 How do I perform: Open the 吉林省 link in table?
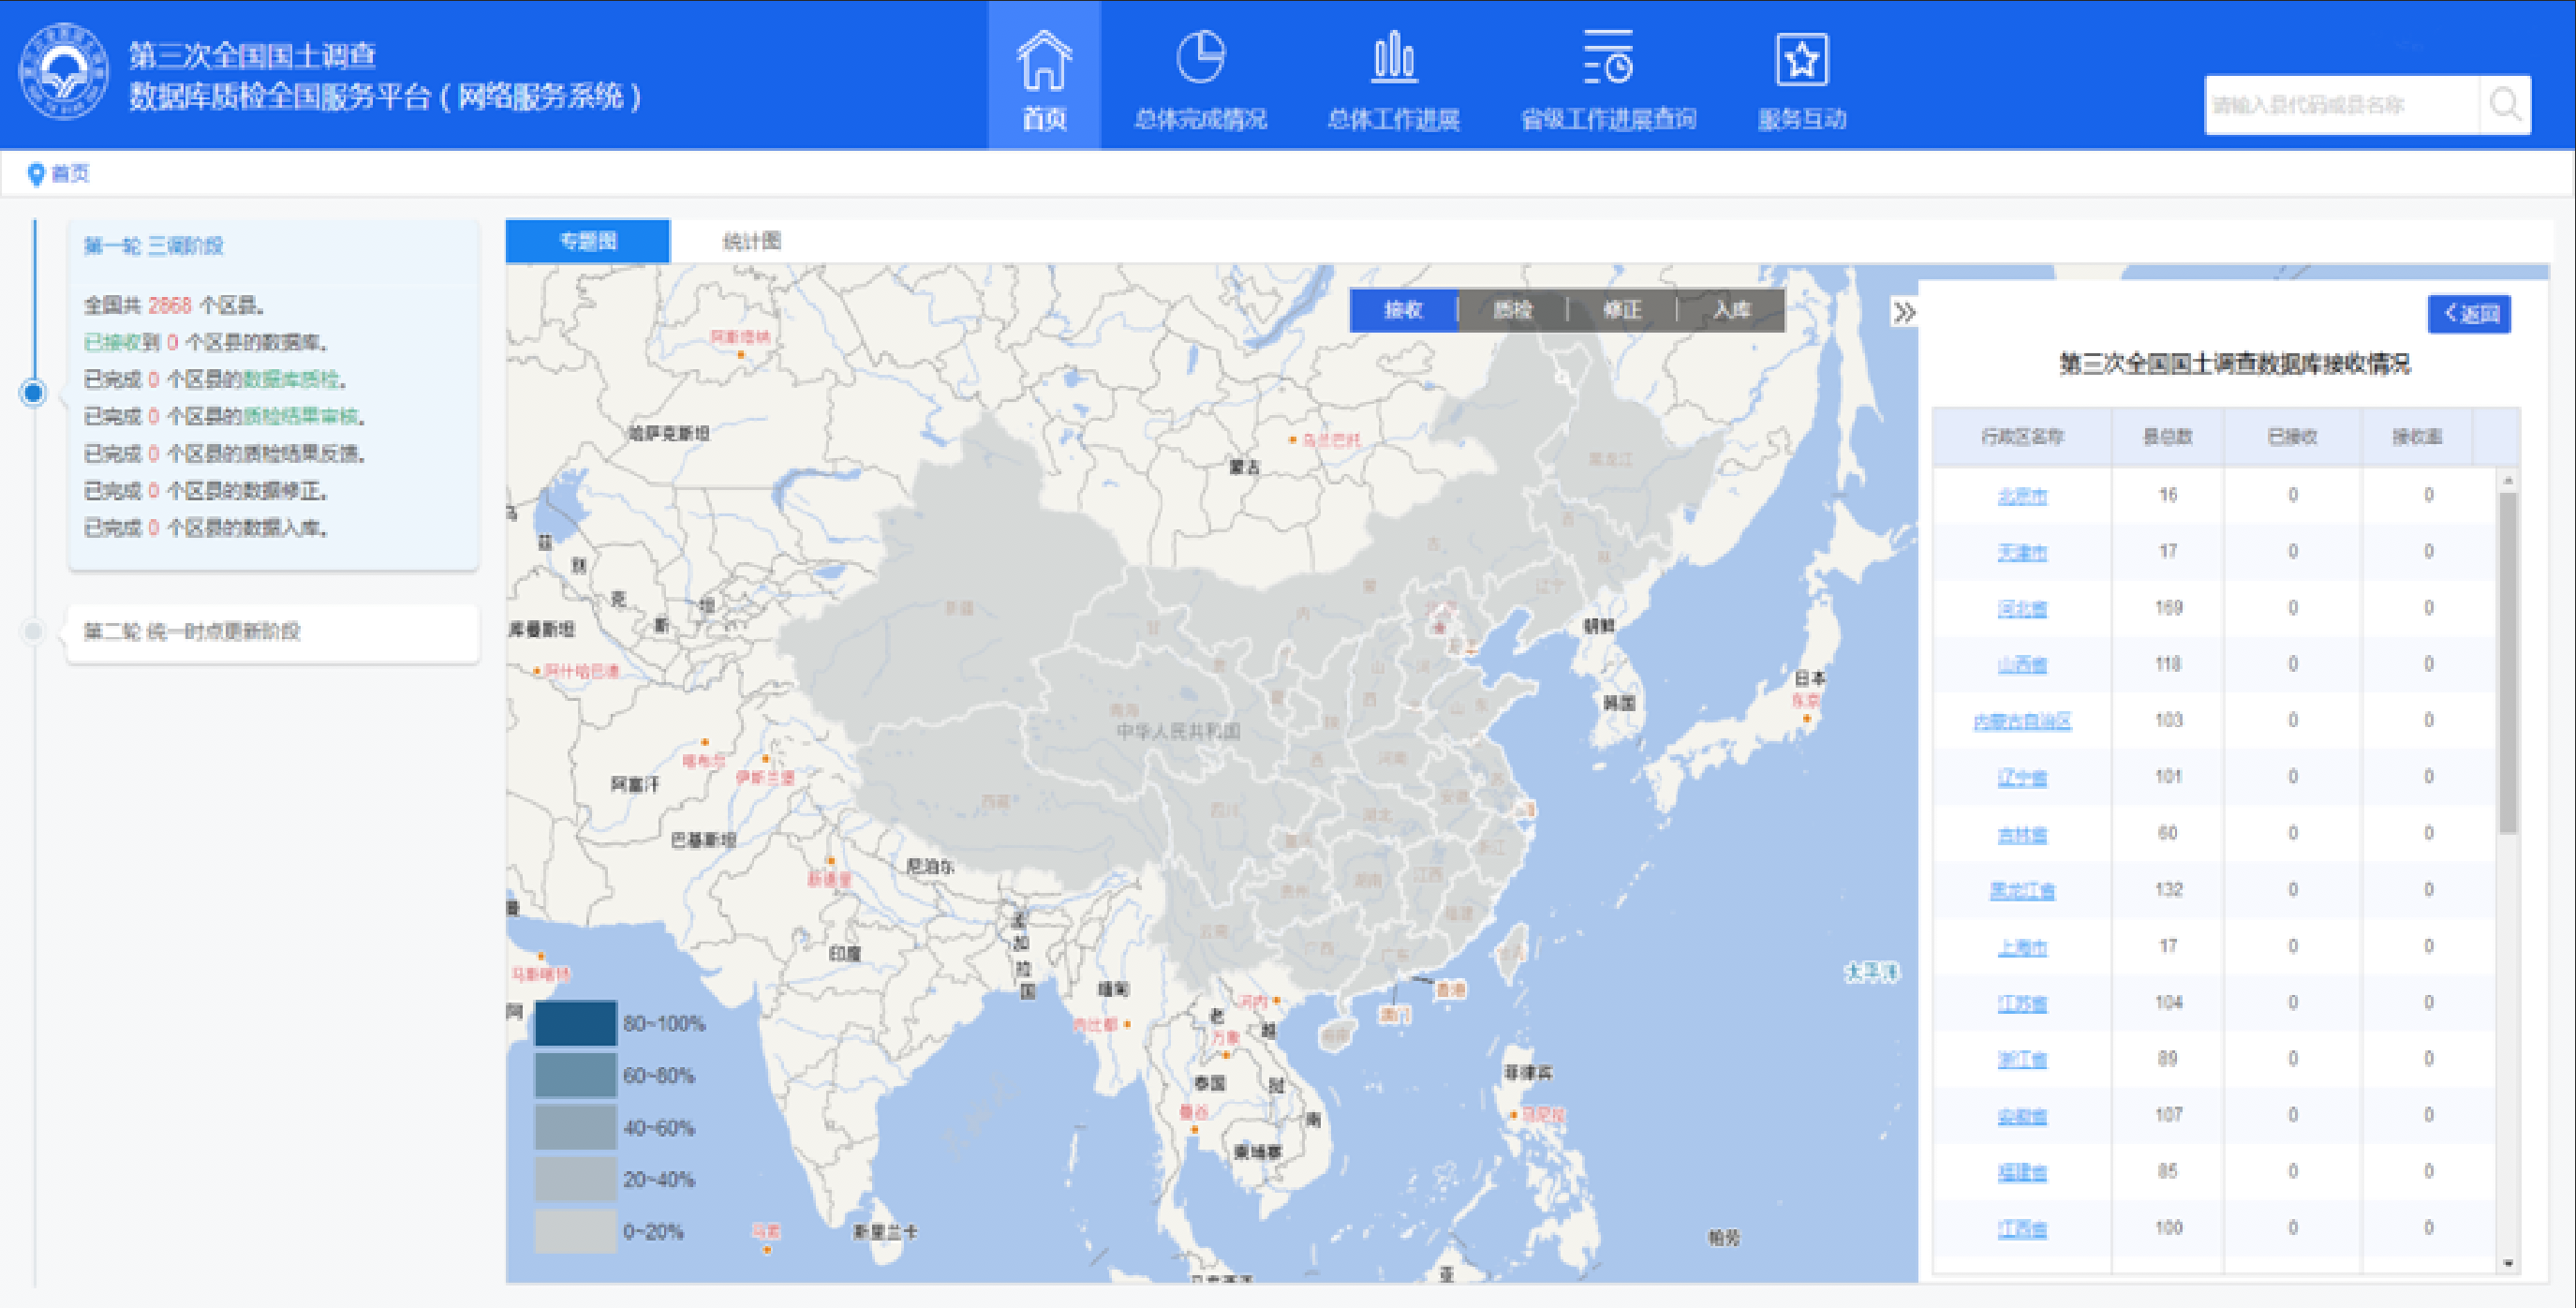click(2022, 834)
